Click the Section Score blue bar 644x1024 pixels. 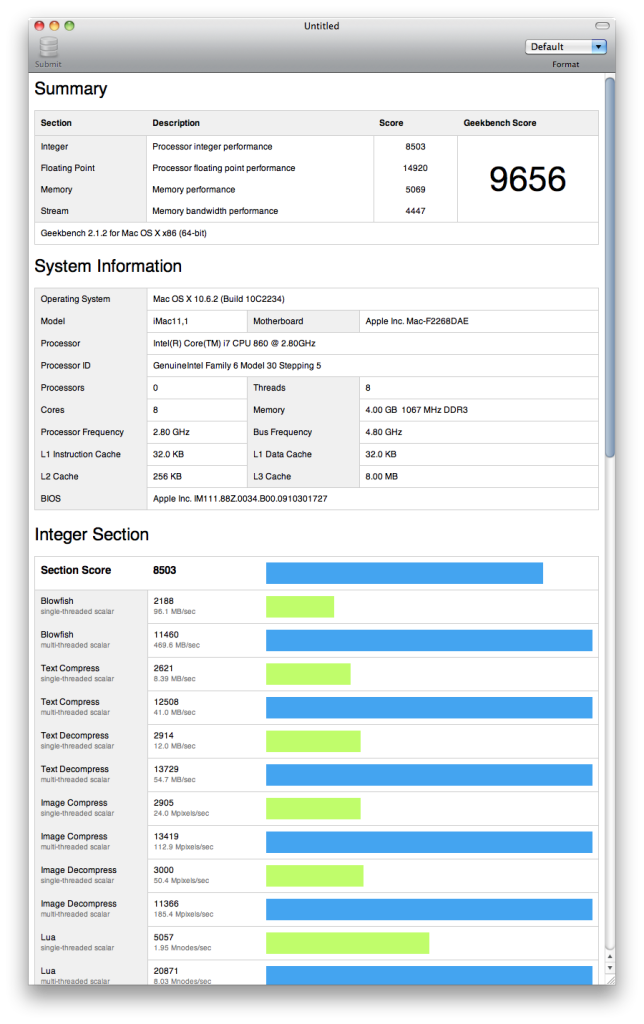[404, 573]
